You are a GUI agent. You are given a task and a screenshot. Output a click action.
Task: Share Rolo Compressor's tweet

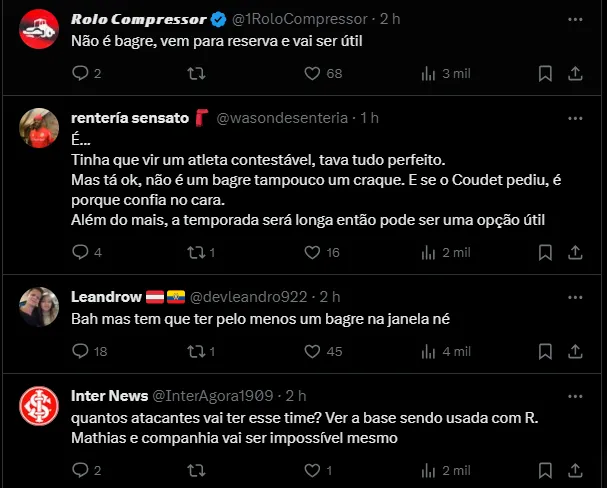(576, 73)
